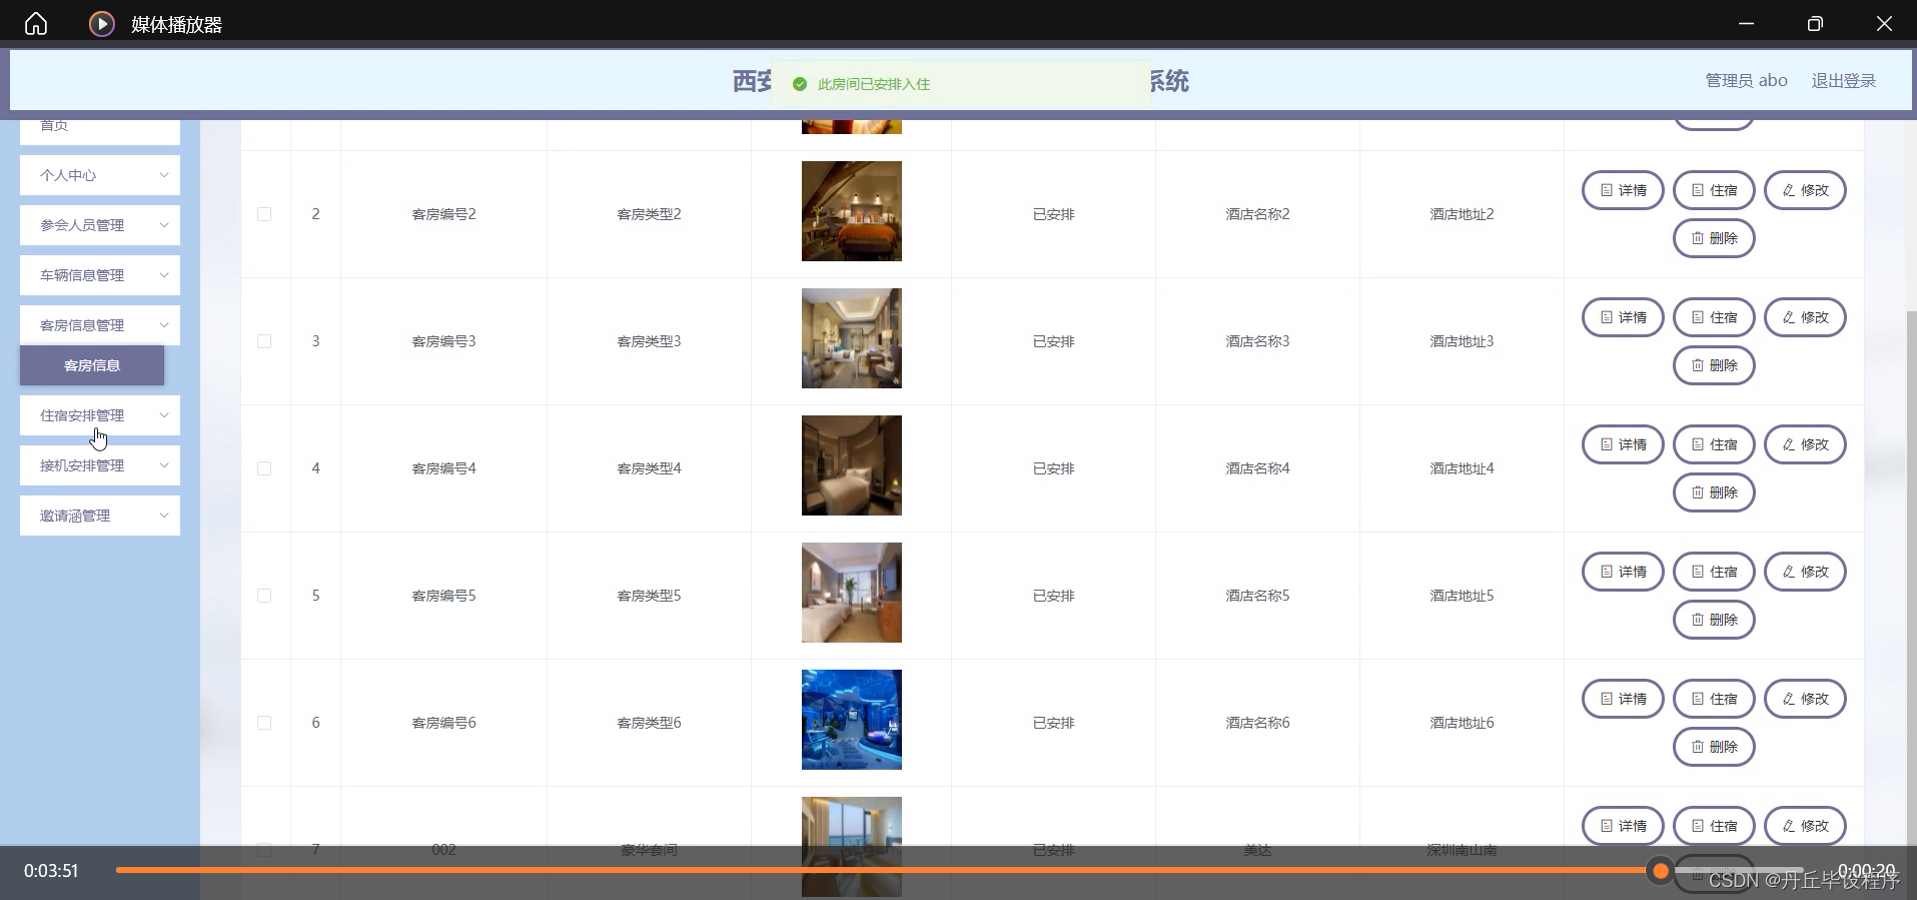This screenshot has height=900, width=1917.
Task: Click the 住宿 button on row 002
Action: click(x=1714, y=826)
